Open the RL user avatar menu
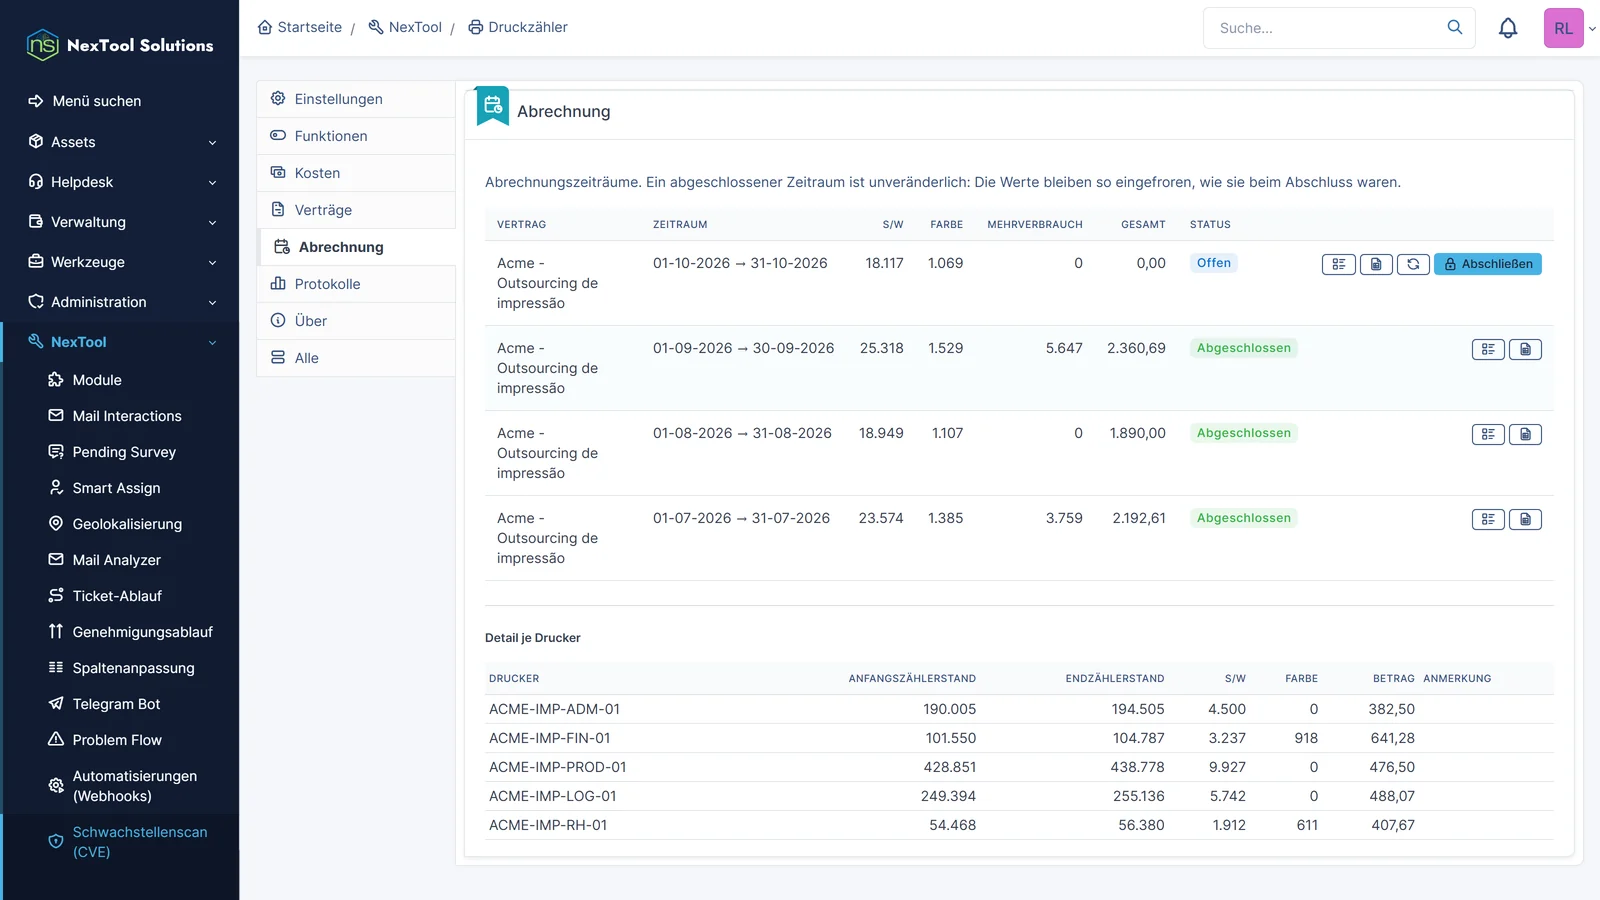The width and height of the screenshot is (1600, 900). click(x=1564, y=28)
